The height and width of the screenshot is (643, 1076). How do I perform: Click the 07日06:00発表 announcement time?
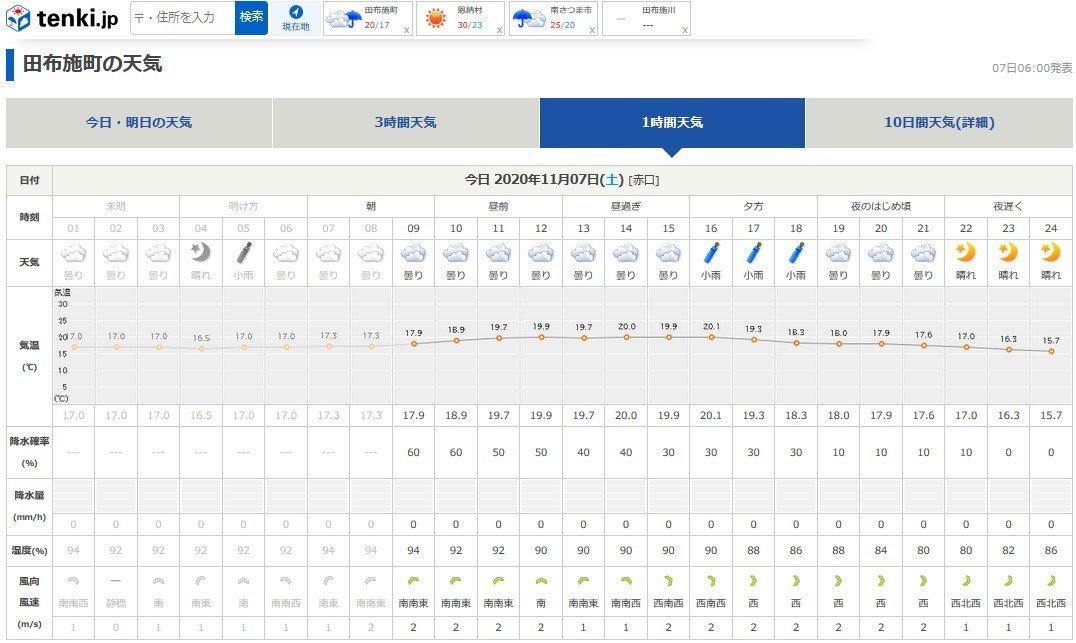pyautogui.click(x=1031, y=68)
